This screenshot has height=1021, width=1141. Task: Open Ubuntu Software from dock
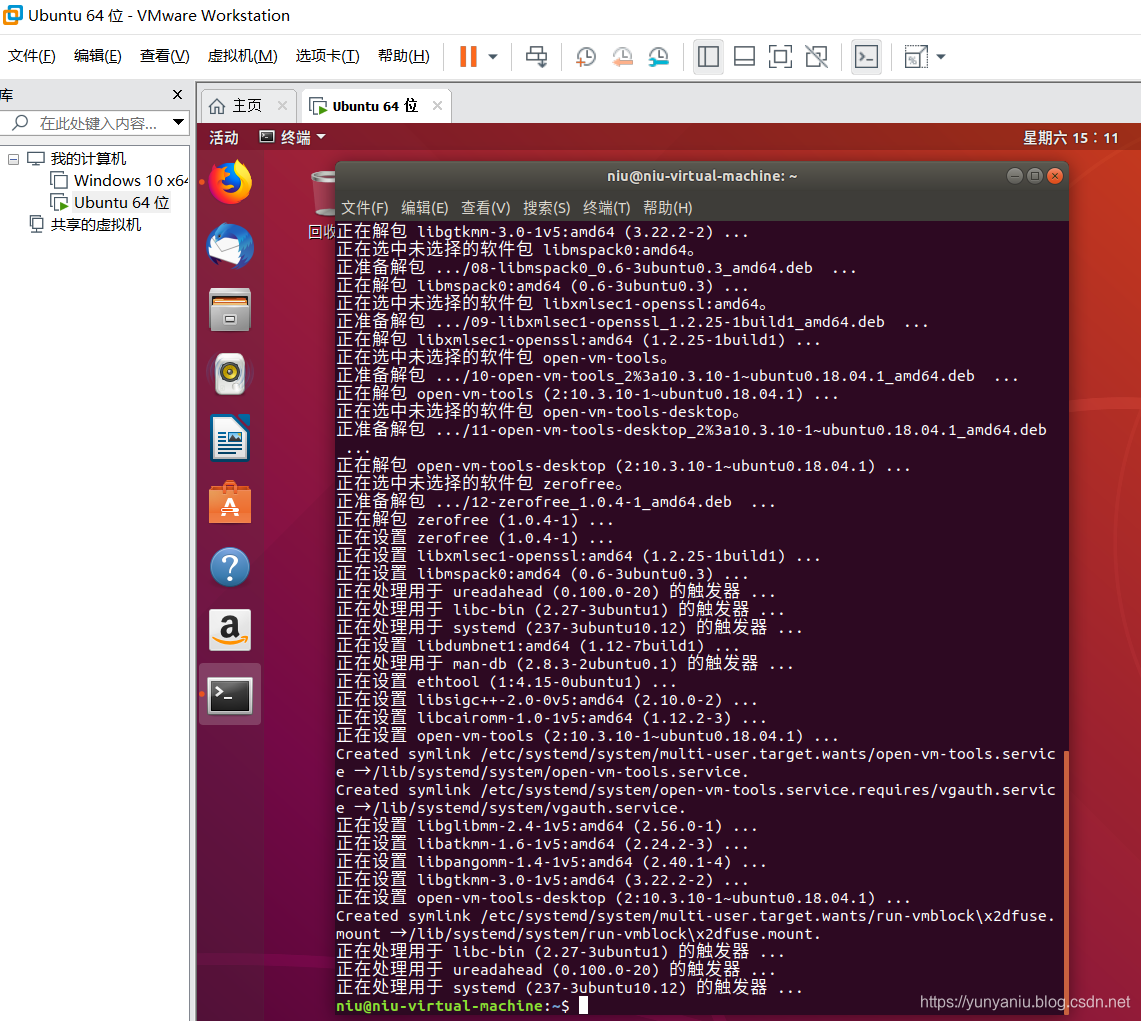coord(230,503)
